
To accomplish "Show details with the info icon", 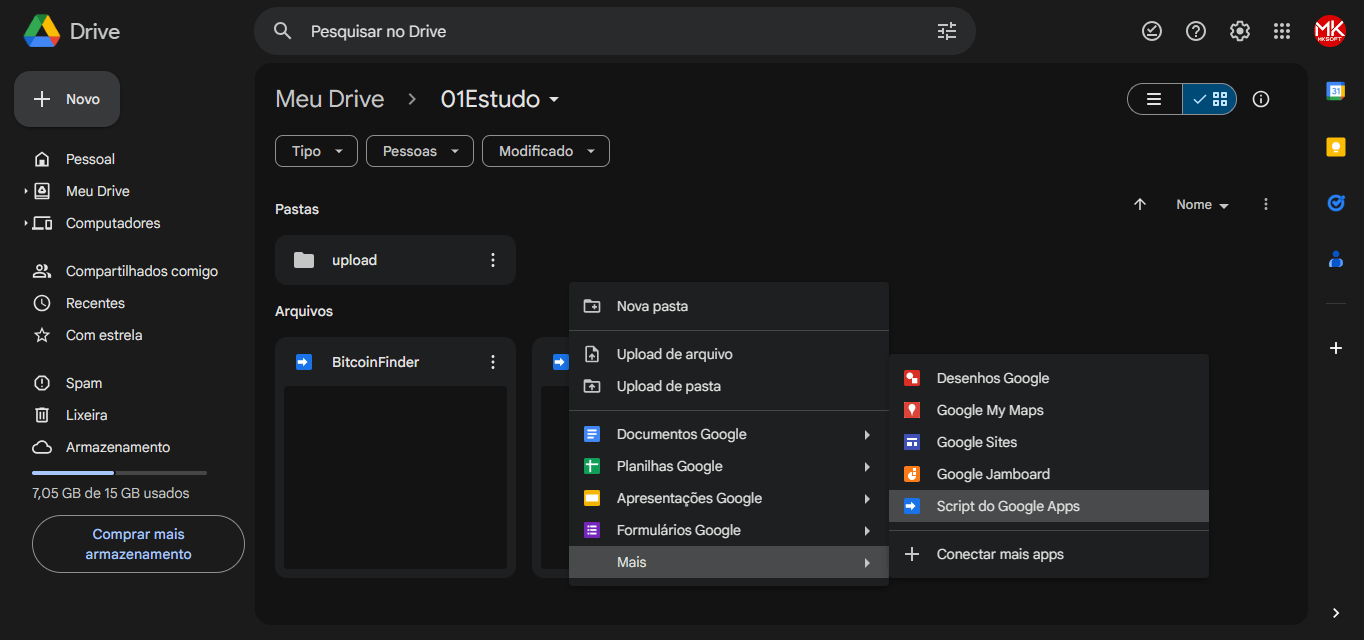I will point(1261,99).
